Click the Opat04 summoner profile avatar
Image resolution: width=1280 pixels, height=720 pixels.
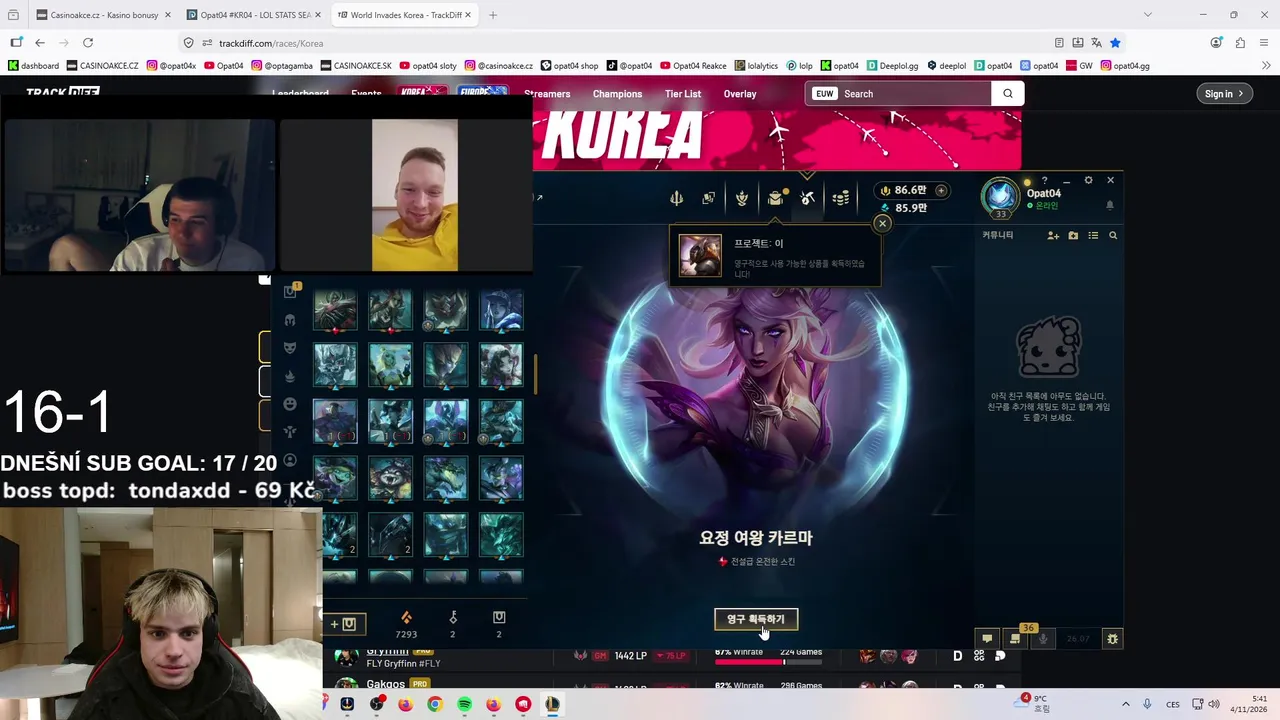coord(1000,197)
